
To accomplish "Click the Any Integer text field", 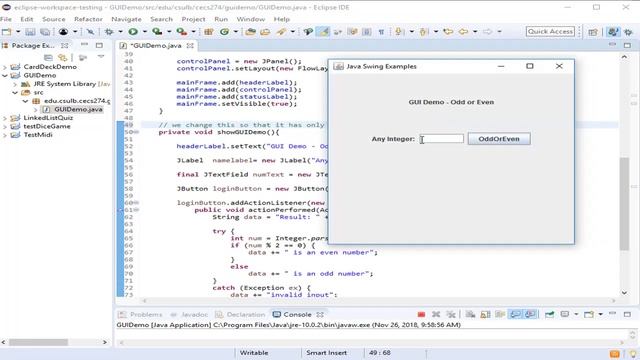I will (x=442, y=139).
